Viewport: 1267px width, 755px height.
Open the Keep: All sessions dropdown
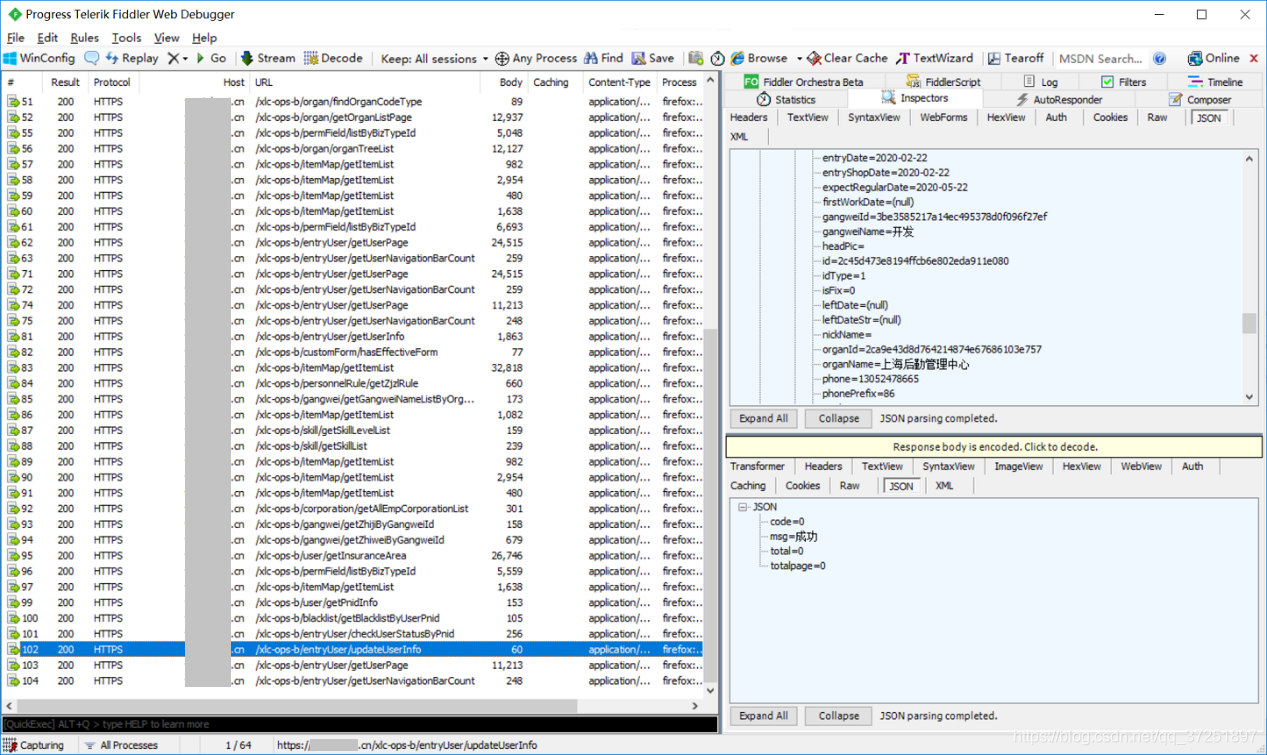tap(435, 58)
